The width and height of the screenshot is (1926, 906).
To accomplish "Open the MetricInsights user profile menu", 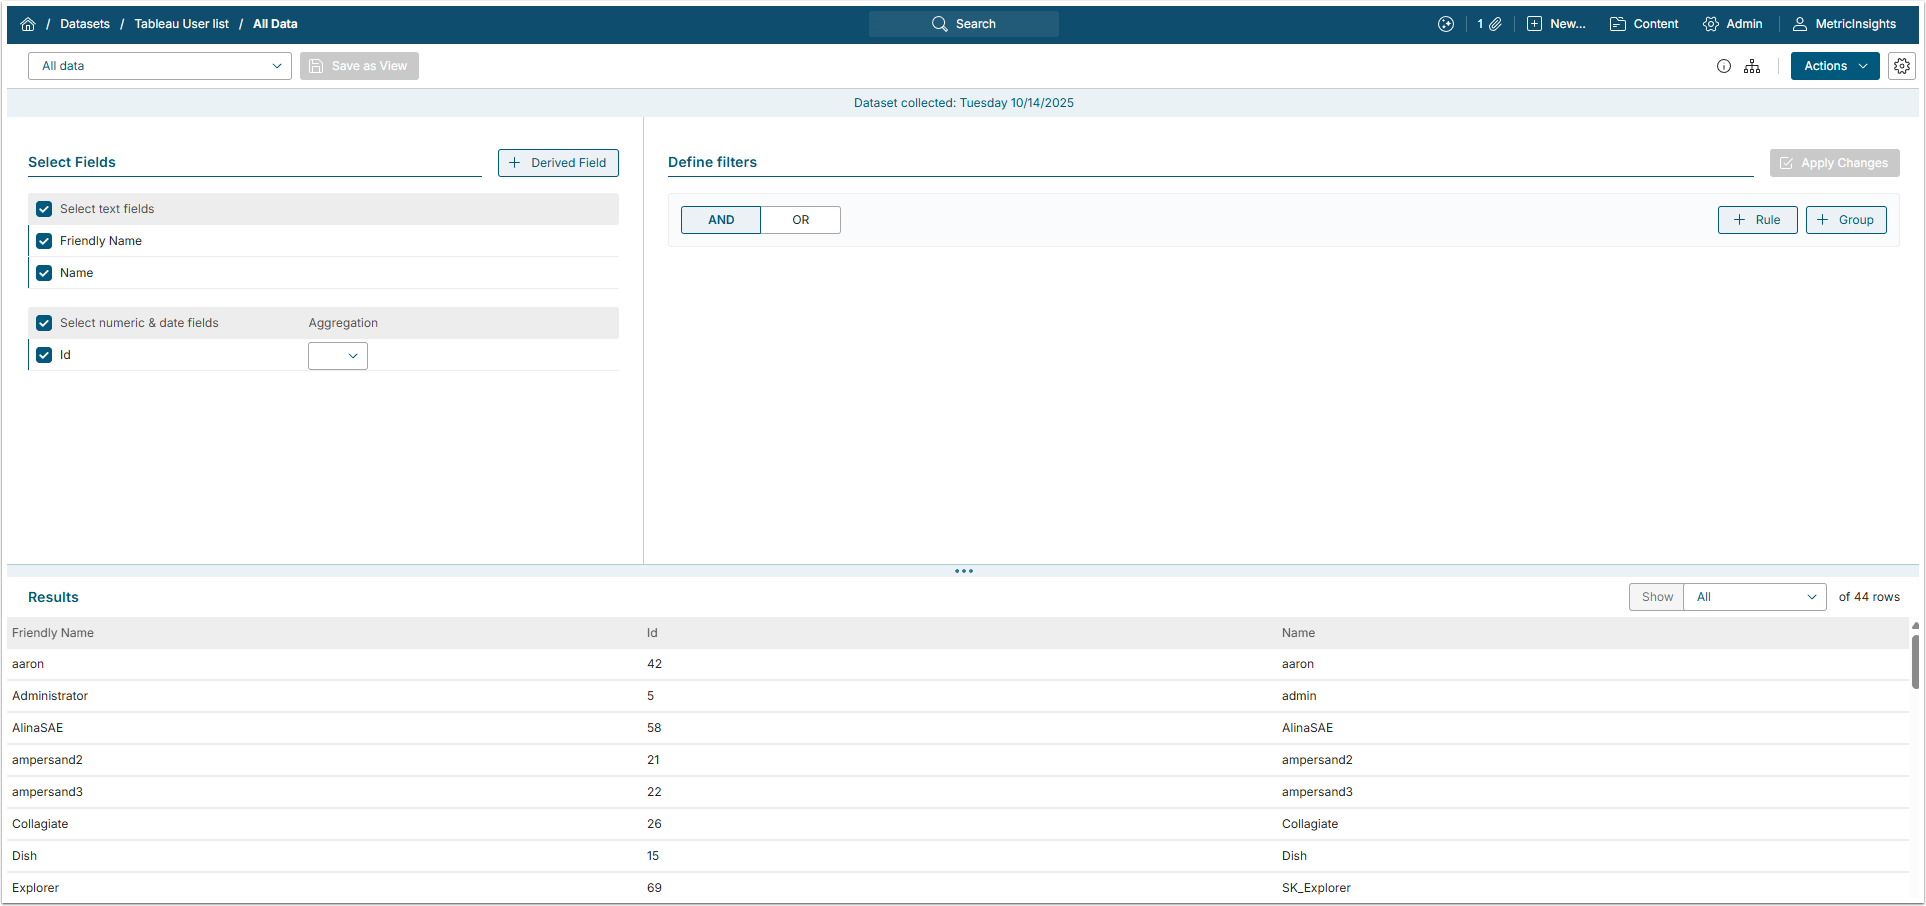I will (x=1844, y=24).
